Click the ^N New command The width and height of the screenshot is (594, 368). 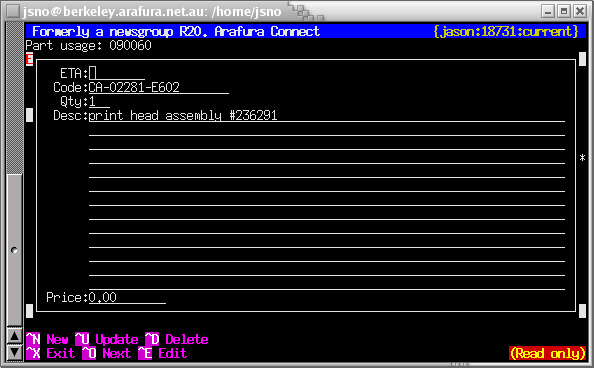47,339
